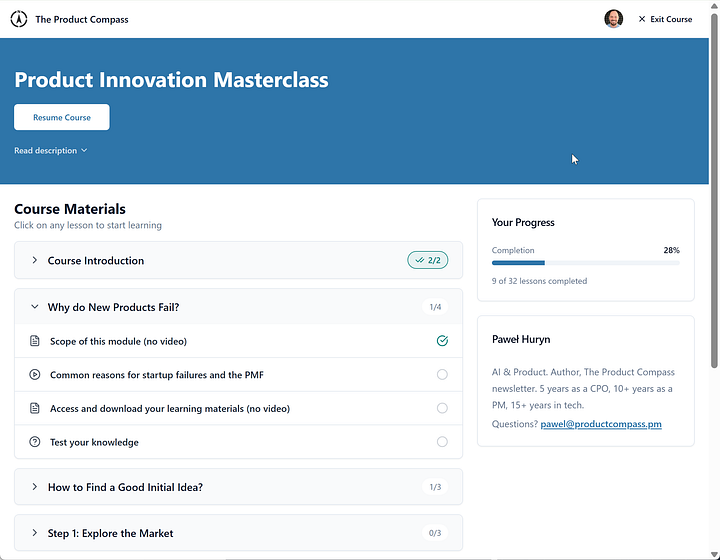Click the Completion progress bar

click(585, 263)
